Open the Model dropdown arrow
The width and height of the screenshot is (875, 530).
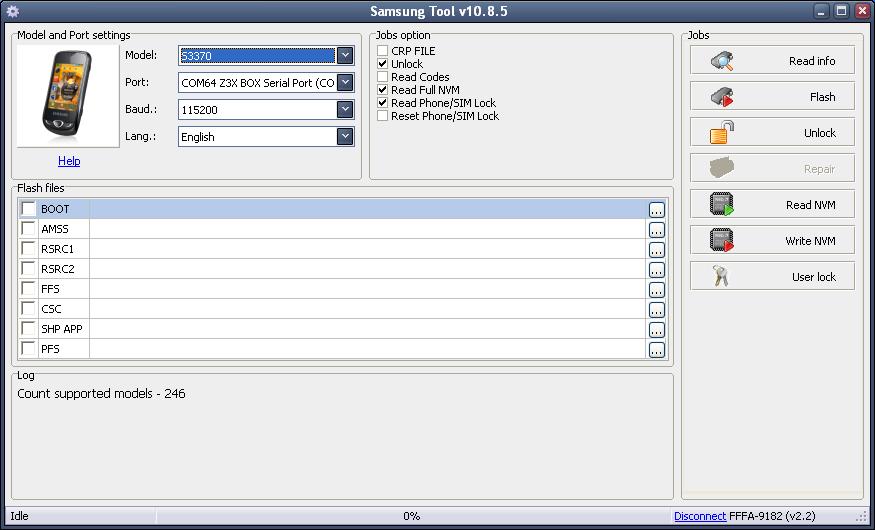pos(345,55)
